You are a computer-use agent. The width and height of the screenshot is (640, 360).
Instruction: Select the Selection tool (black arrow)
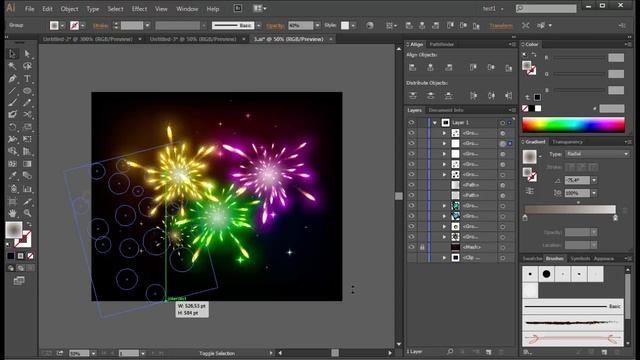tap(12, 53)
